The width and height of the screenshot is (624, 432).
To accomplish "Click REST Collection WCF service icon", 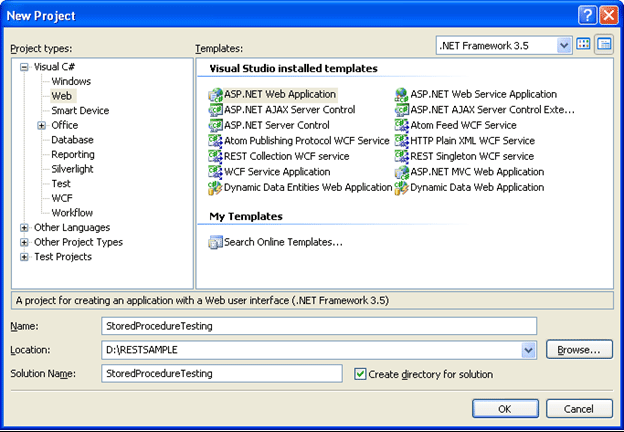I will tap(215, 156).
